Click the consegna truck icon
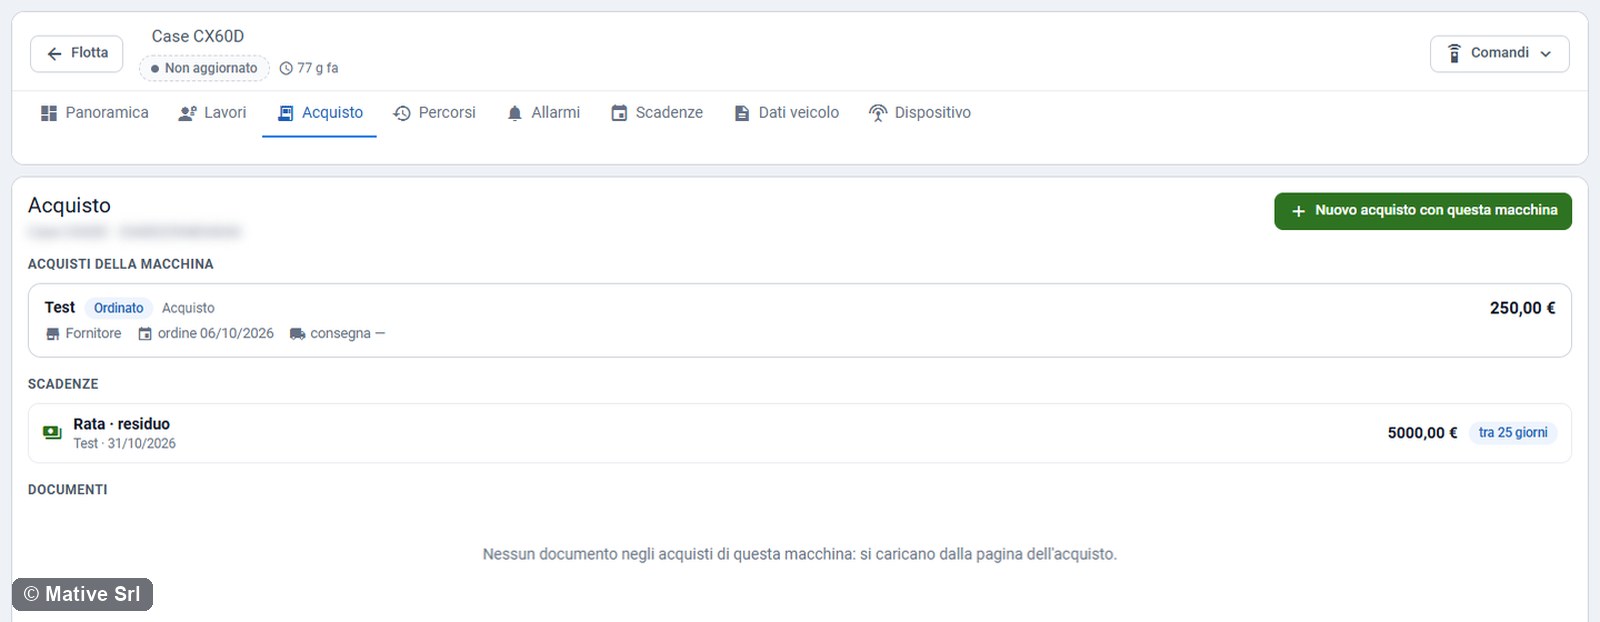Viewport: 1600px width, 622px height. [x=297, y=334]
